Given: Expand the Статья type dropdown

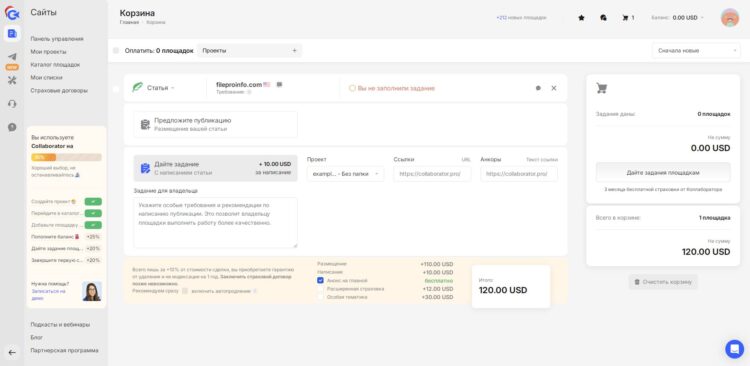Looking at the screenshot, I should [161, 88].
